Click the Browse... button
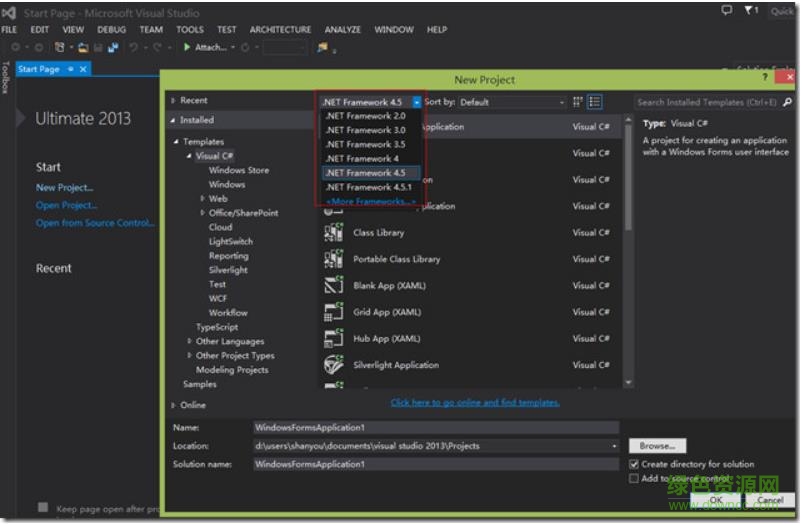The width and height of the screenshot is (802, 524). click(657, 446)
